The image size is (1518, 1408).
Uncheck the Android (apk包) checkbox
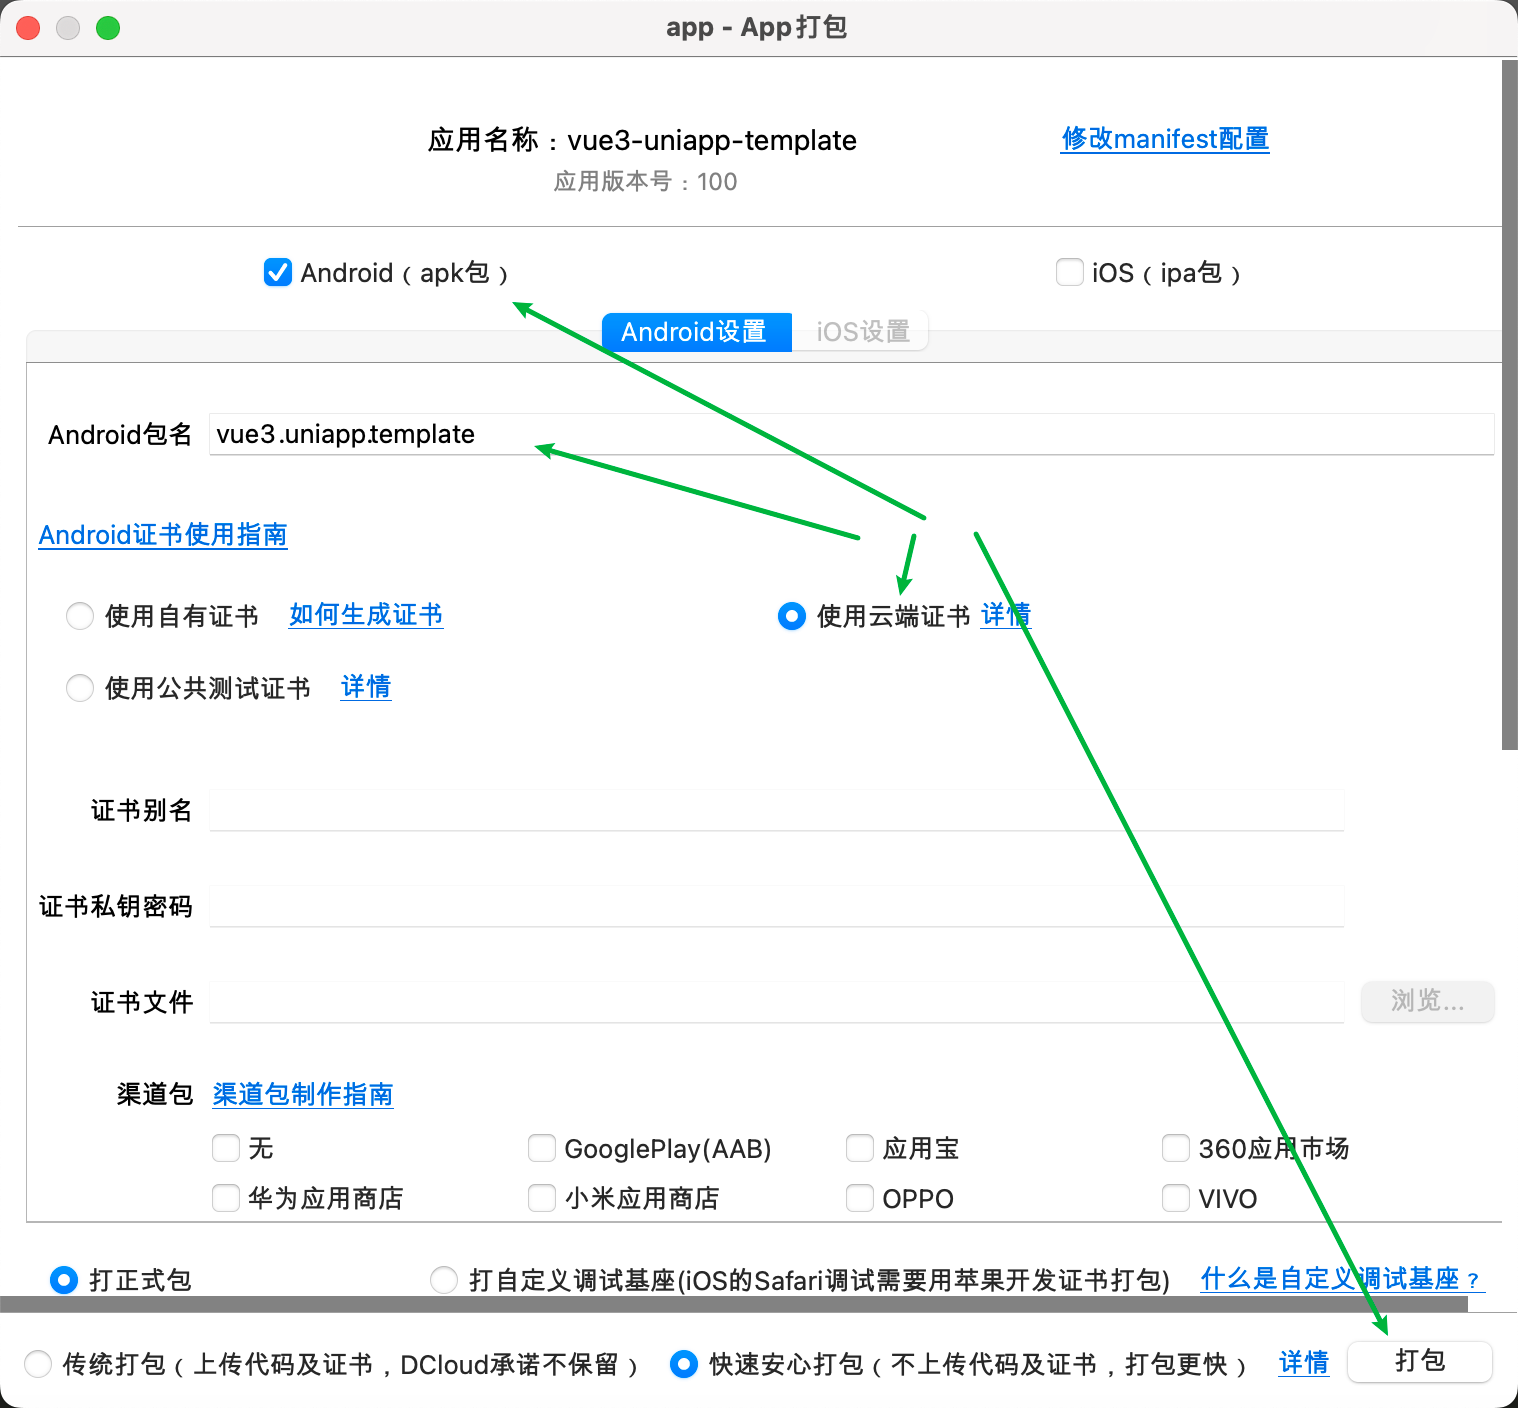(278, 272)
